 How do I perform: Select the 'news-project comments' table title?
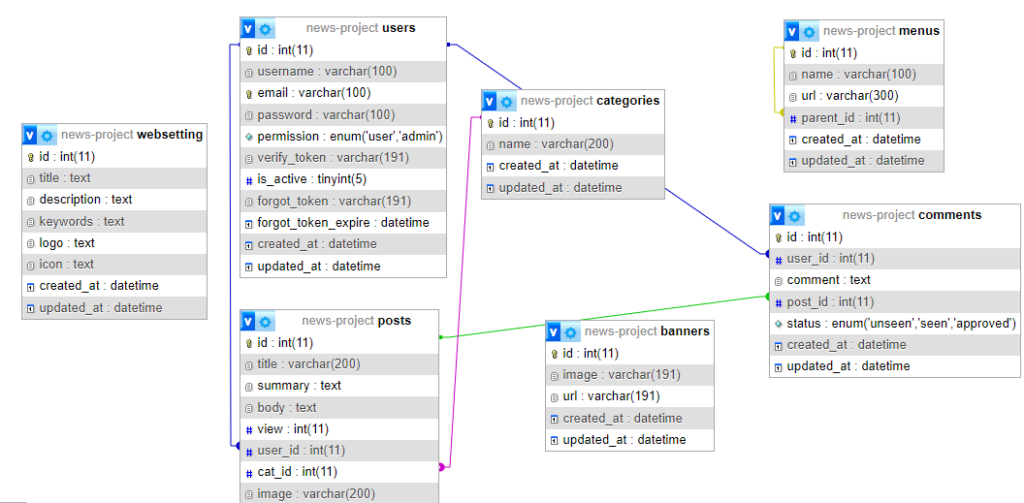[912, 215]
